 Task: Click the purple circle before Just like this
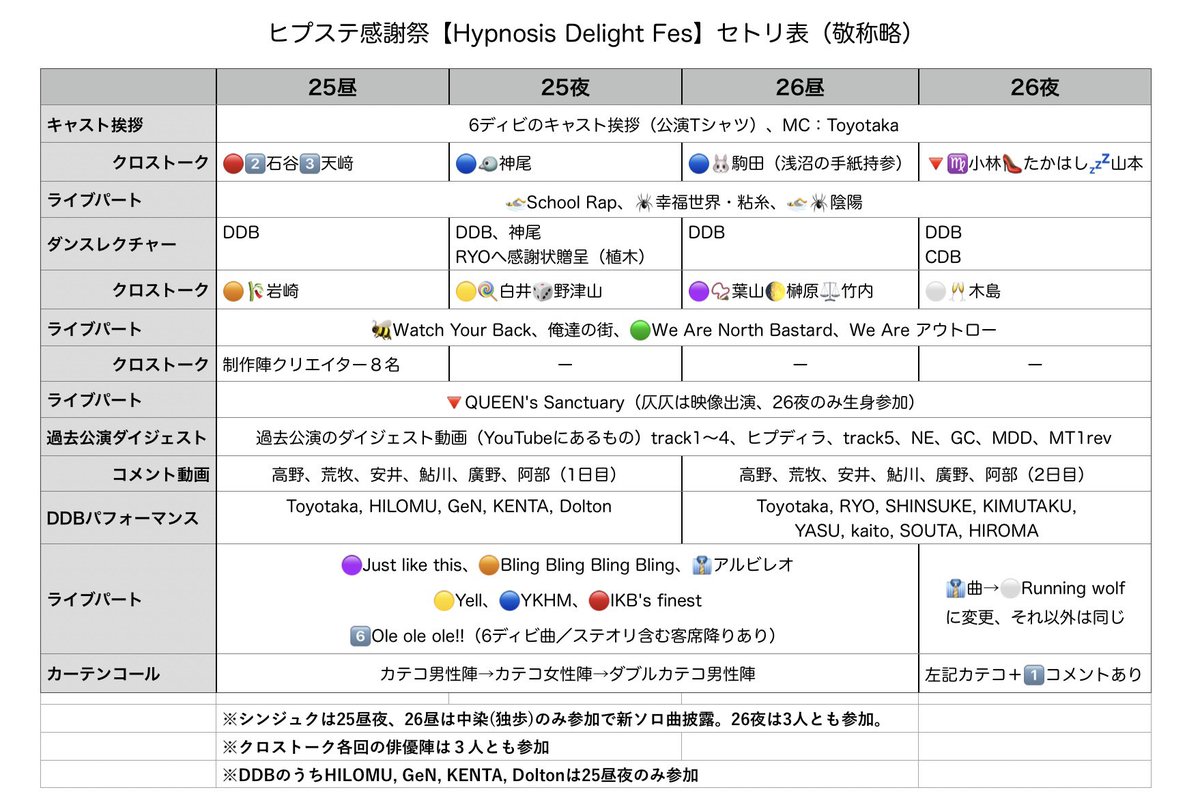coord(352,565)
